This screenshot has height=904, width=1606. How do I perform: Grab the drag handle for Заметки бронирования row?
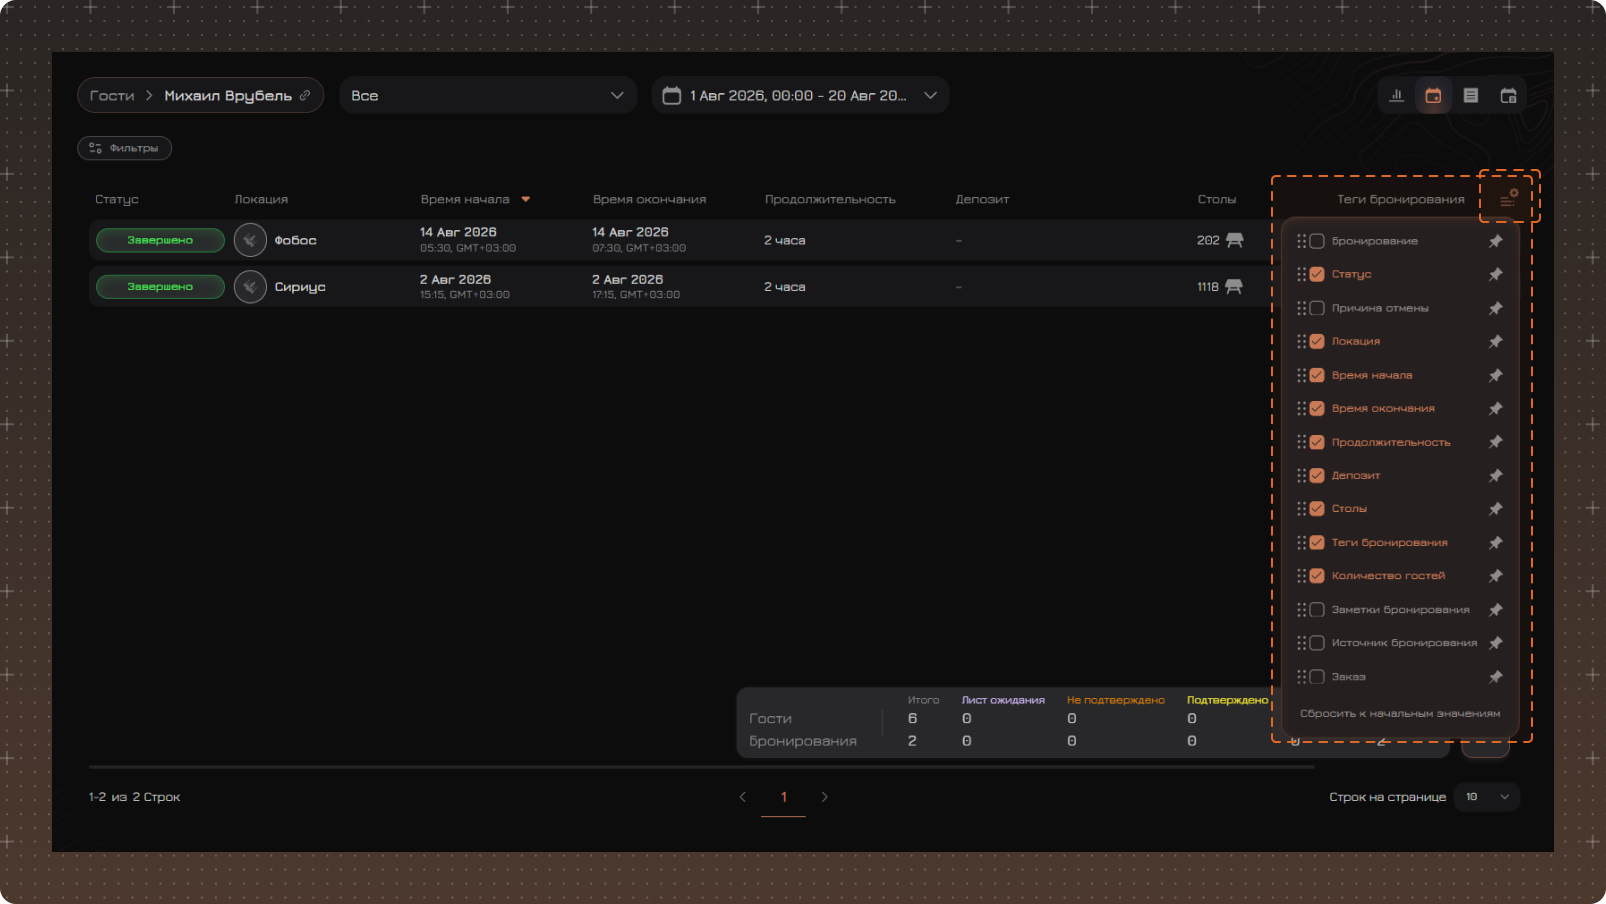(x=1302, y=610)
